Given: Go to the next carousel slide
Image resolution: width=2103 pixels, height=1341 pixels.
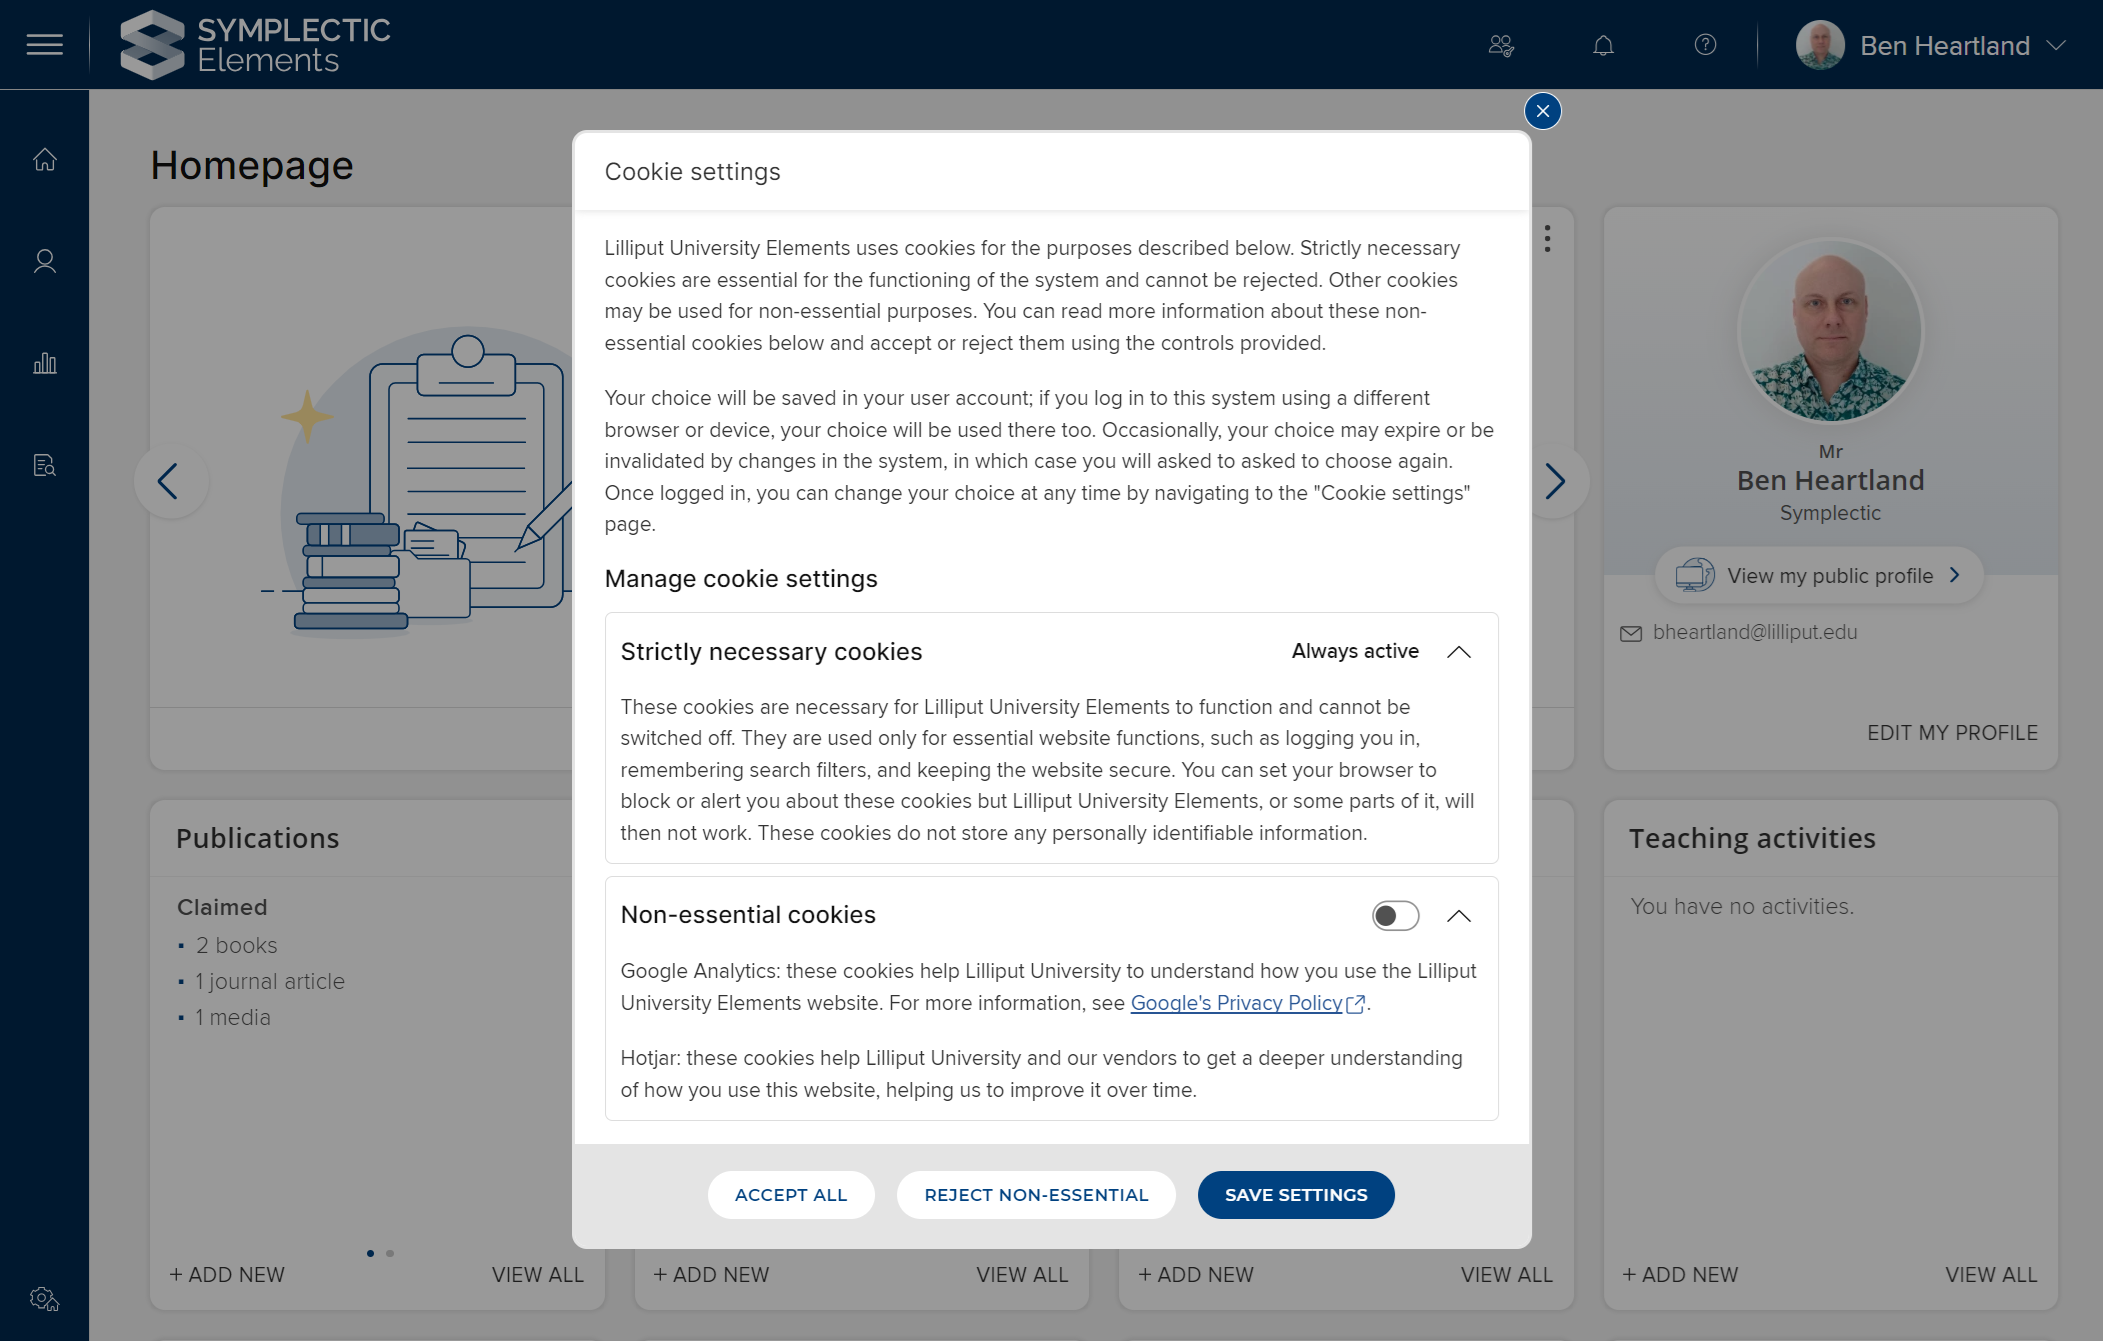Looking at the screenshot, I should click(x=1554, y=481).
